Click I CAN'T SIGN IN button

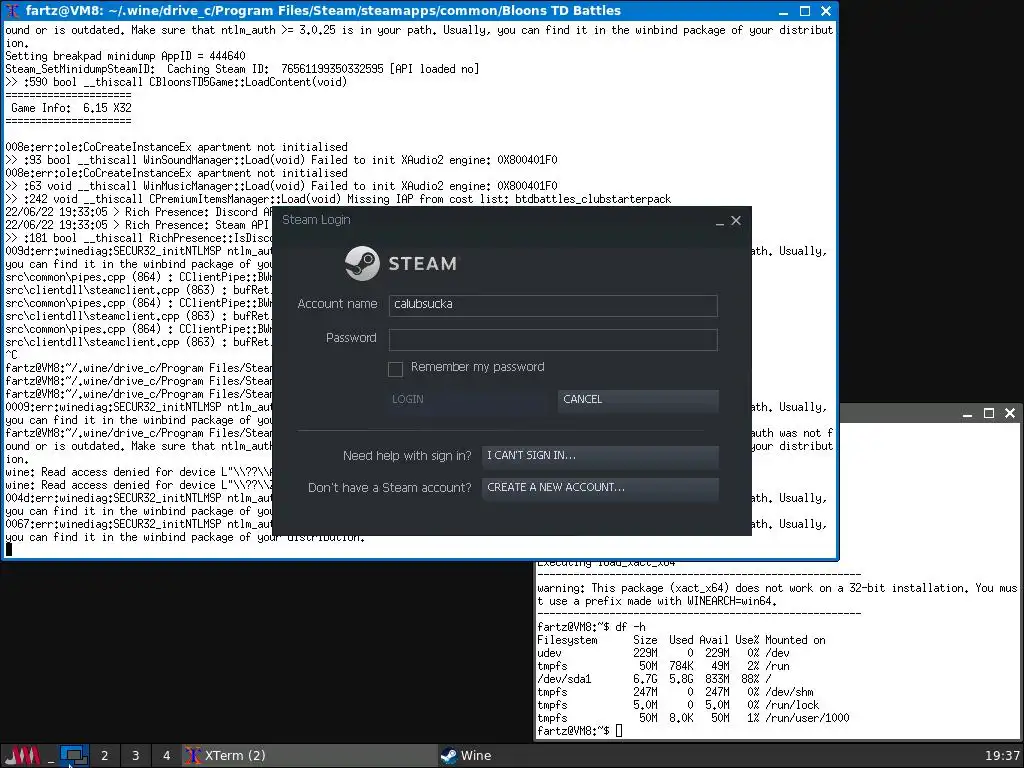[600, 456]
